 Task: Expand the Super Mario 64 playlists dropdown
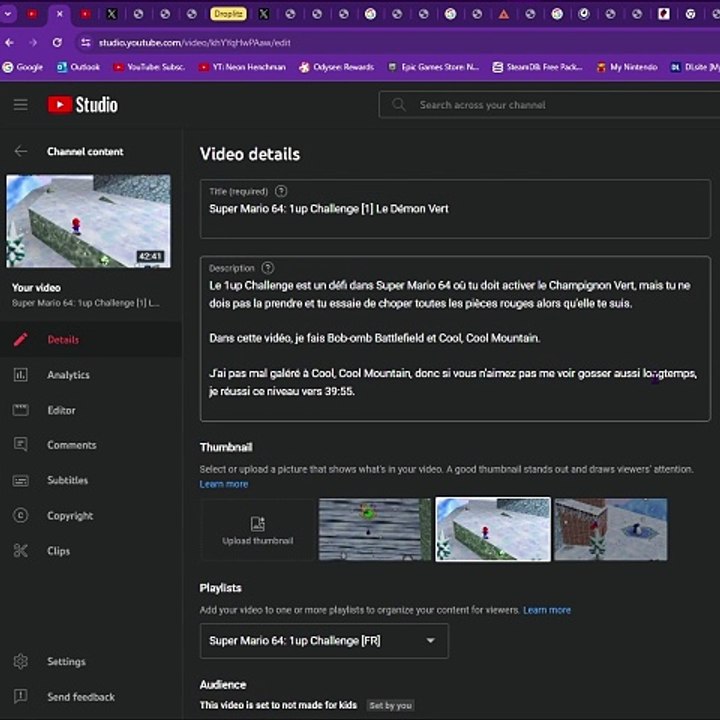324,641
